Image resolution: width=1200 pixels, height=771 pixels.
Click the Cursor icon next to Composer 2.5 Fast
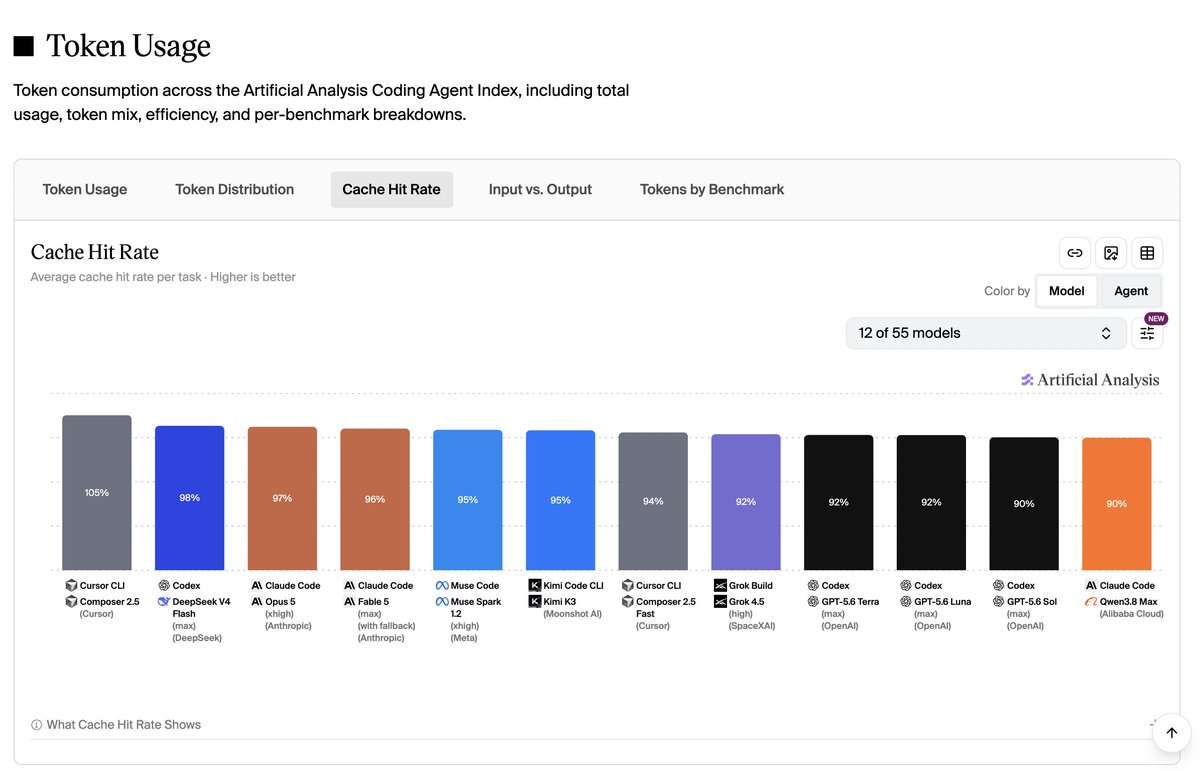click(x=627, y=602)
